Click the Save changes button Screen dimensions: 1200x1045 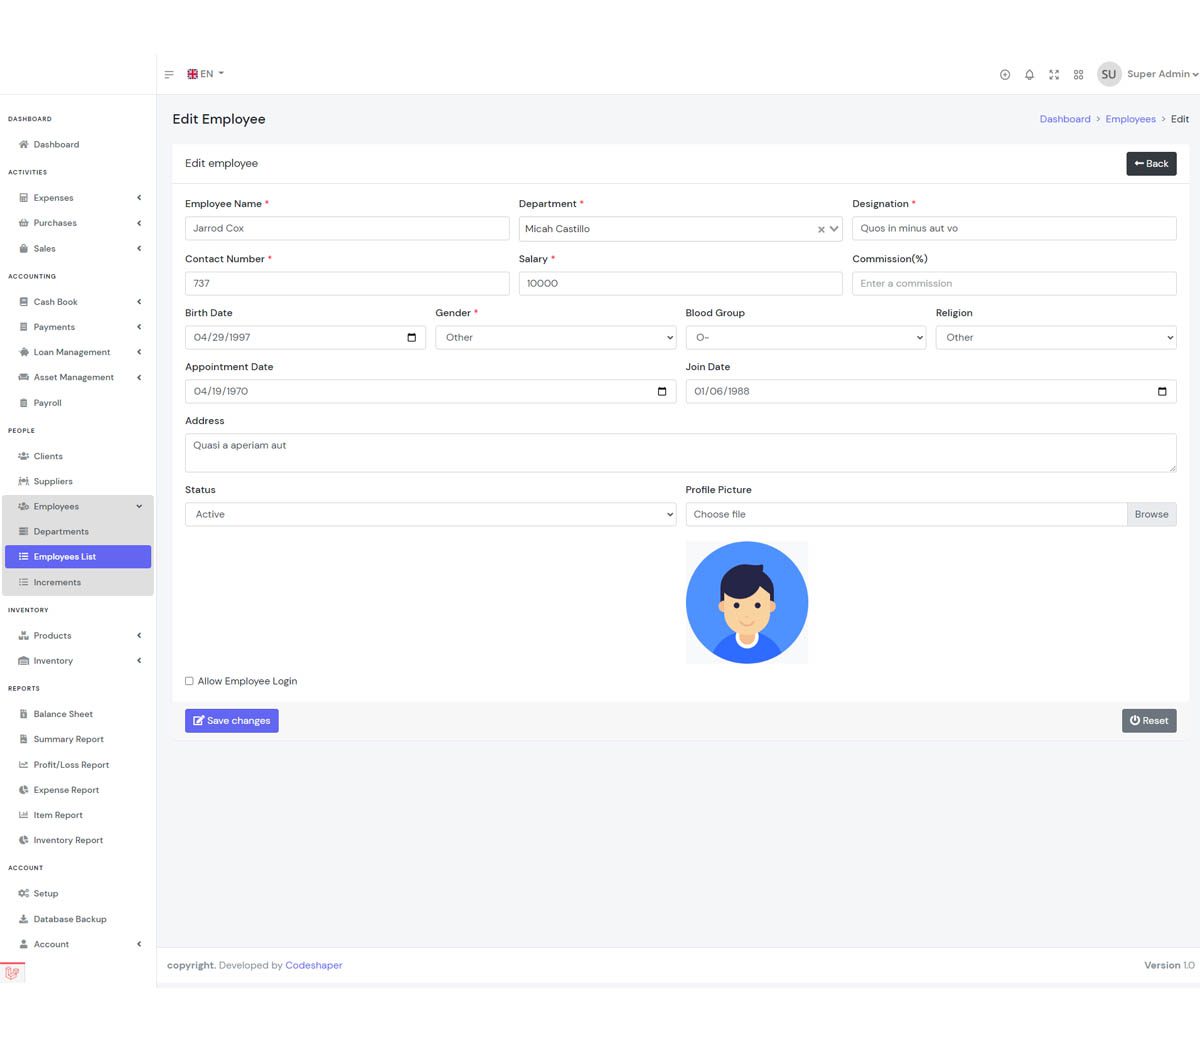point(231,721)
